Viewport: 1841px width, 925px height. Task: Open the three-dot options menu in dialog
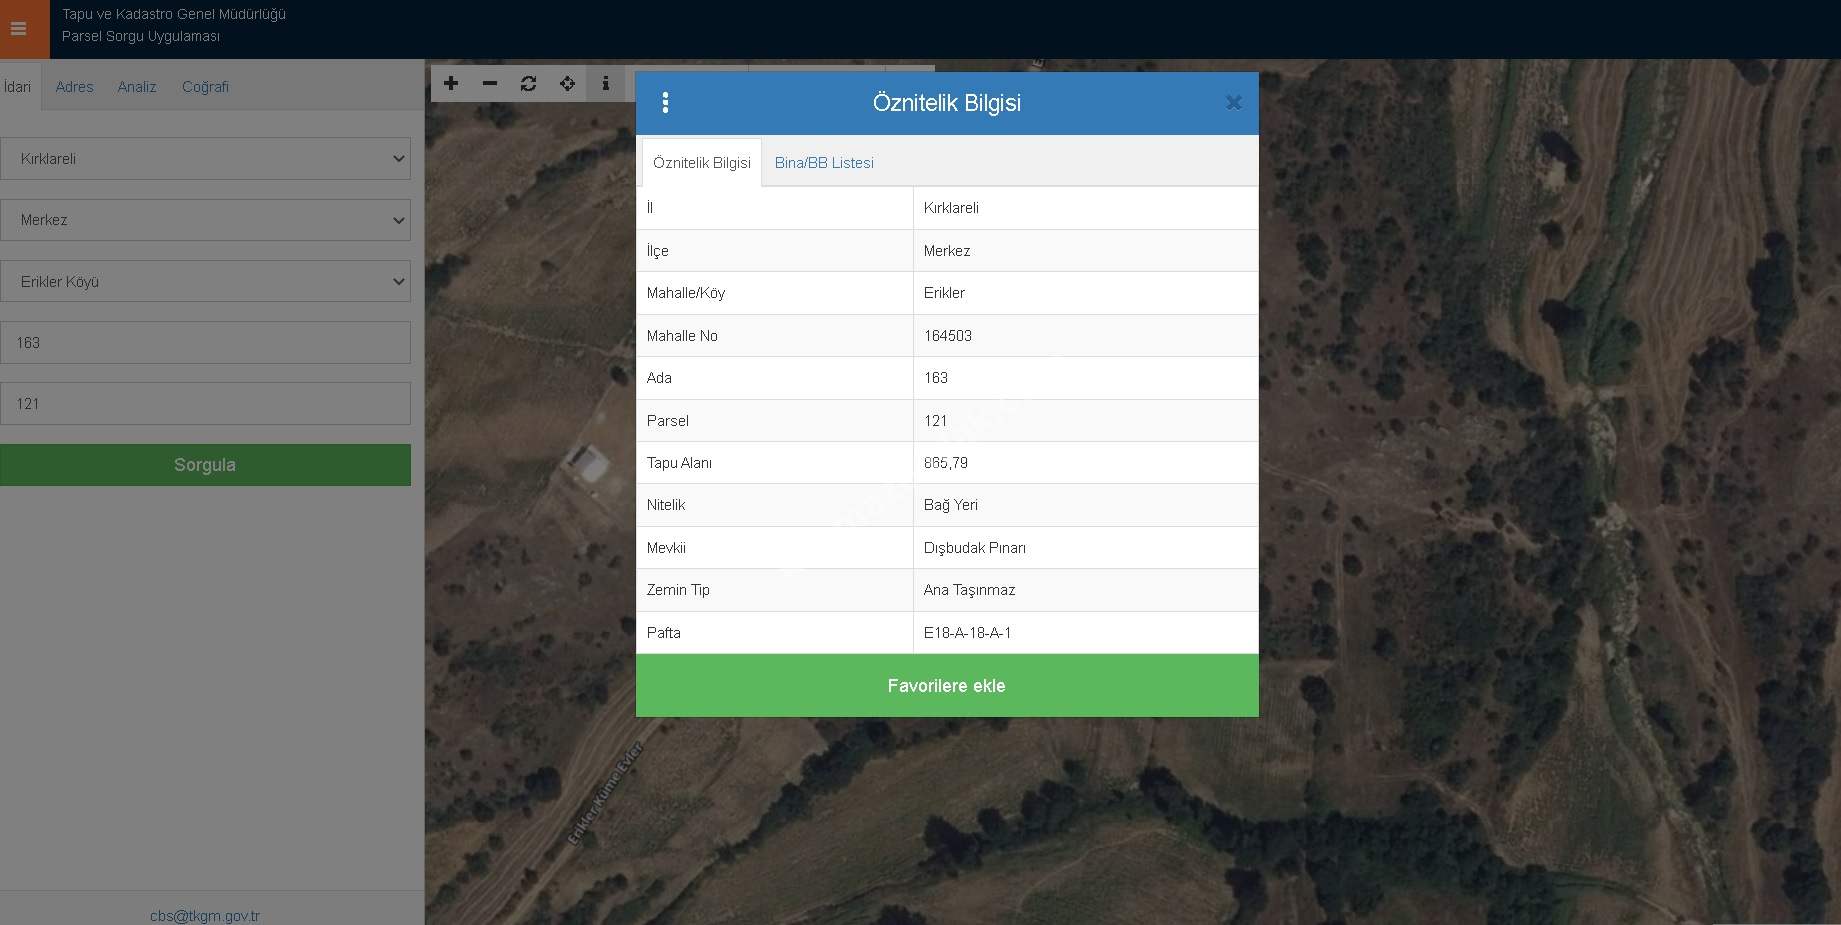coord(665,103)
